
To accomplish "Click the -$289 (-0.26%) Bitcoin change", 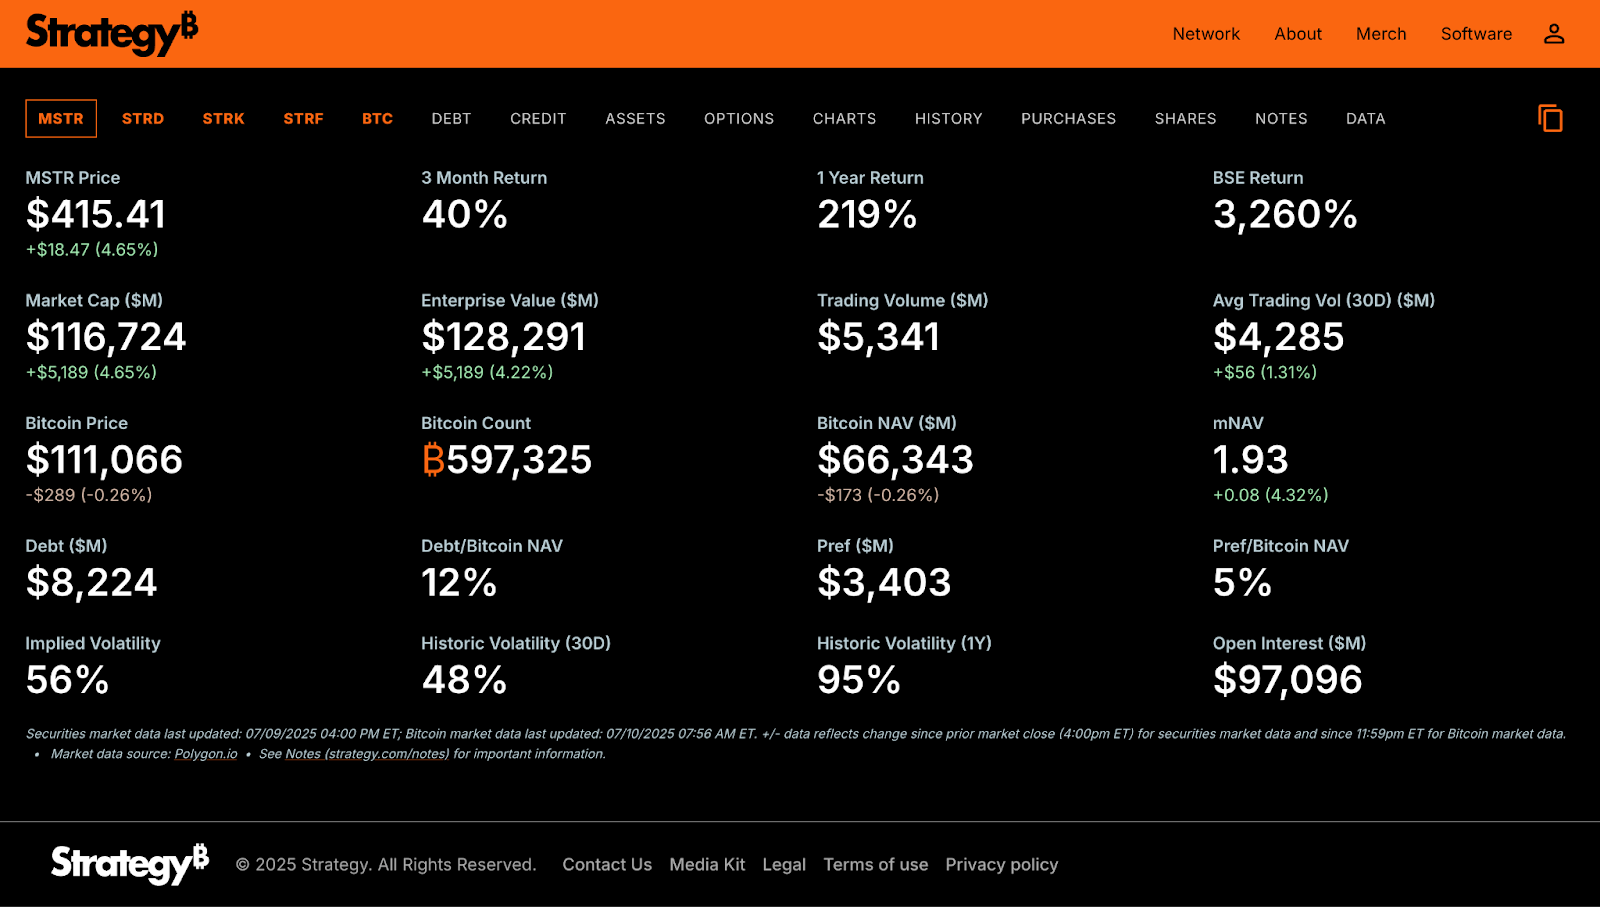I will click(x=89, y=495).
